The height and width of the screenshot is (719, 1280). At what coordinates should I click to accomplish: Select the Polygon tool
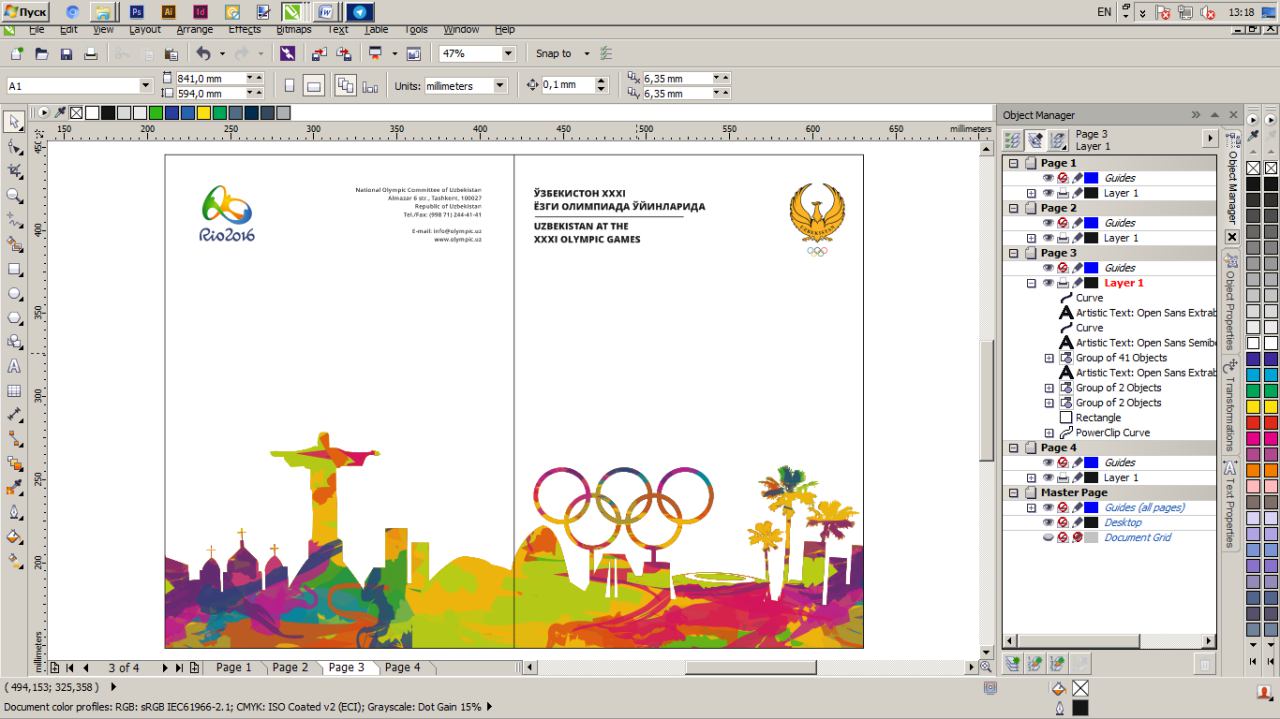[x=14, y=318]
